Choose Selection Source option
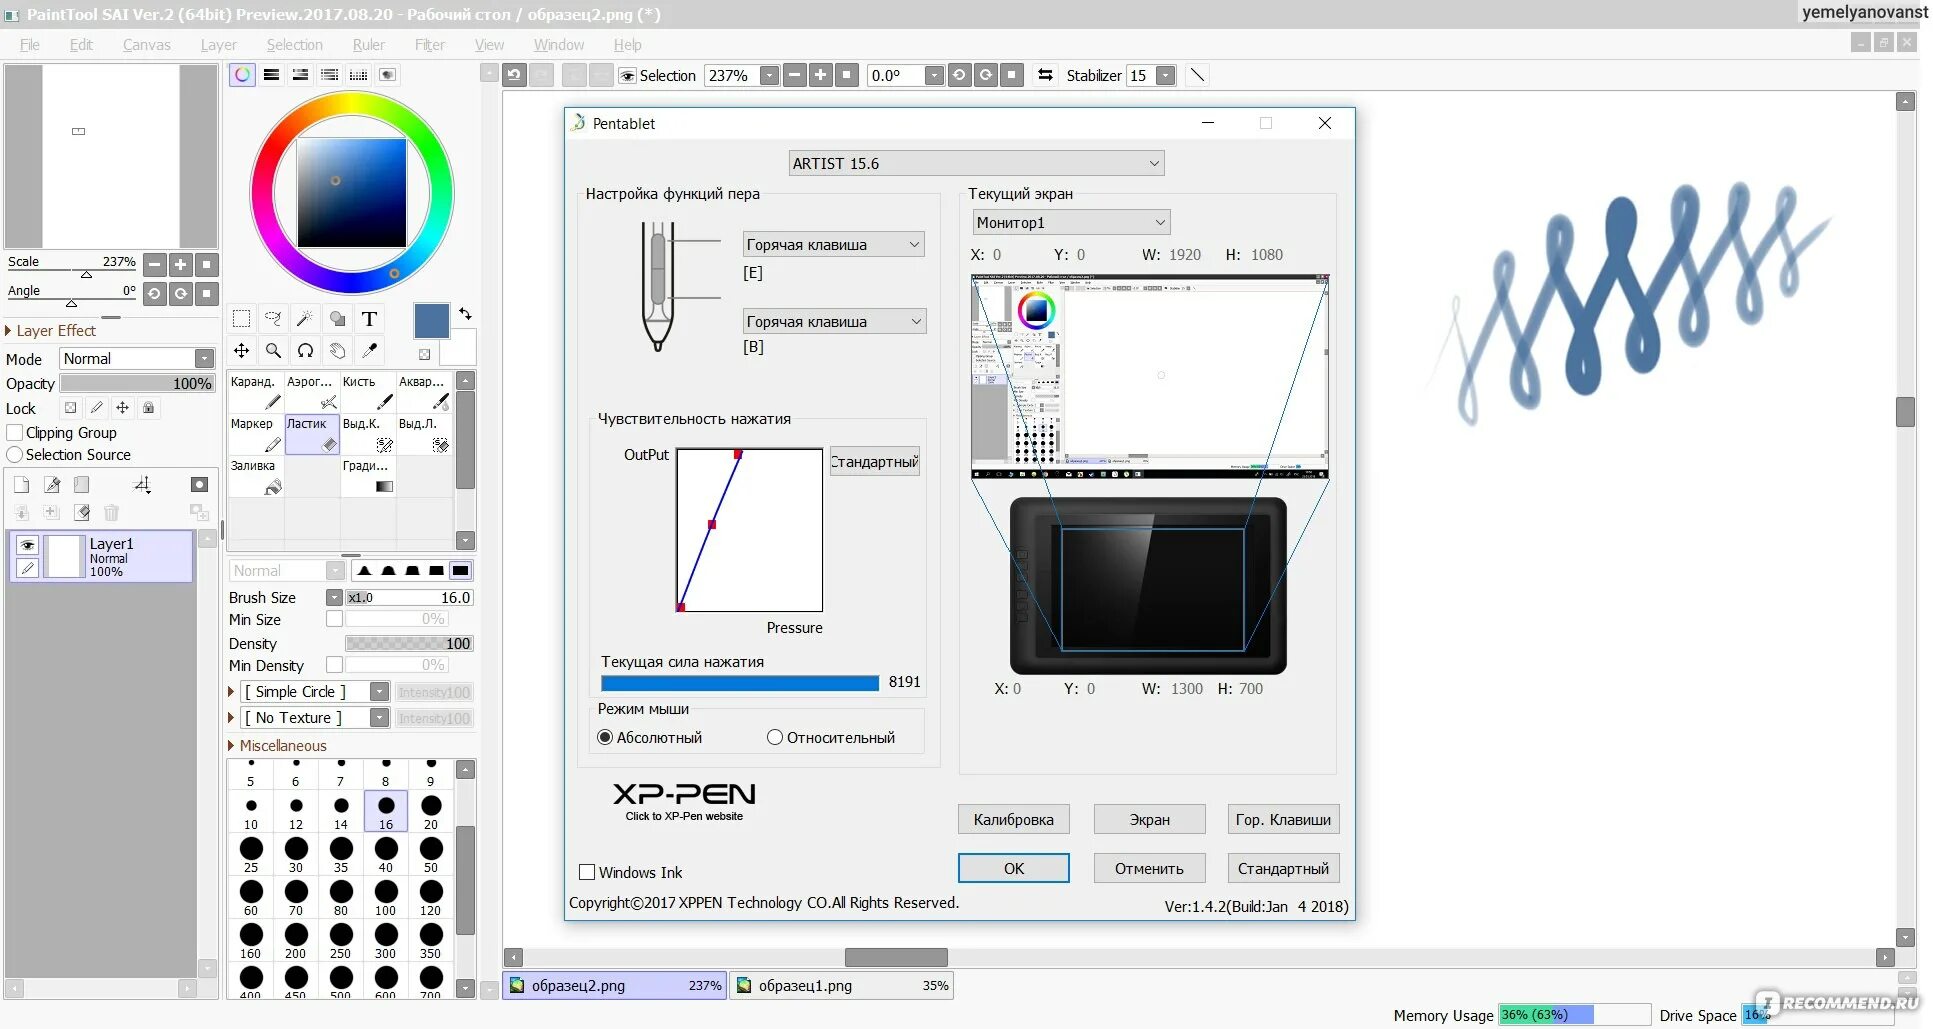 click(15, 455)
